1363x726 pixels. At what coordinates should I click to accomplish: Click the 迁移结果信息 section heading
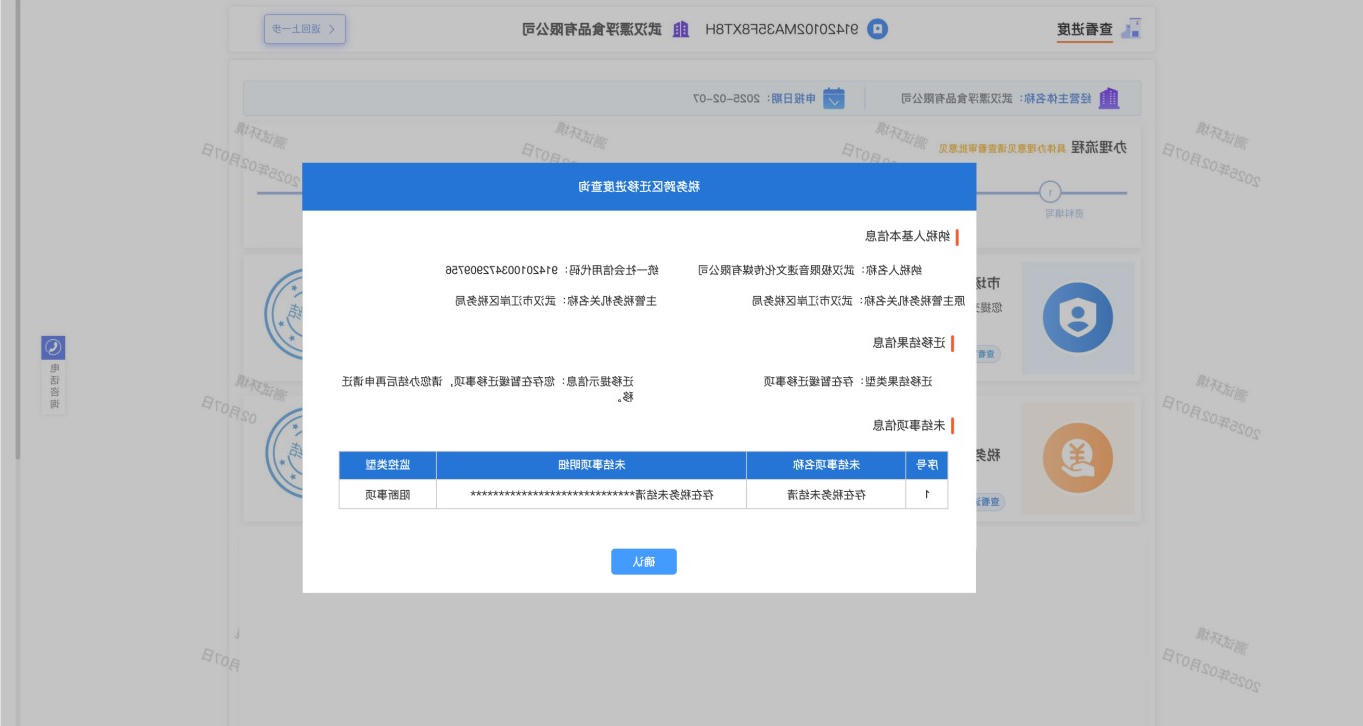909,343
